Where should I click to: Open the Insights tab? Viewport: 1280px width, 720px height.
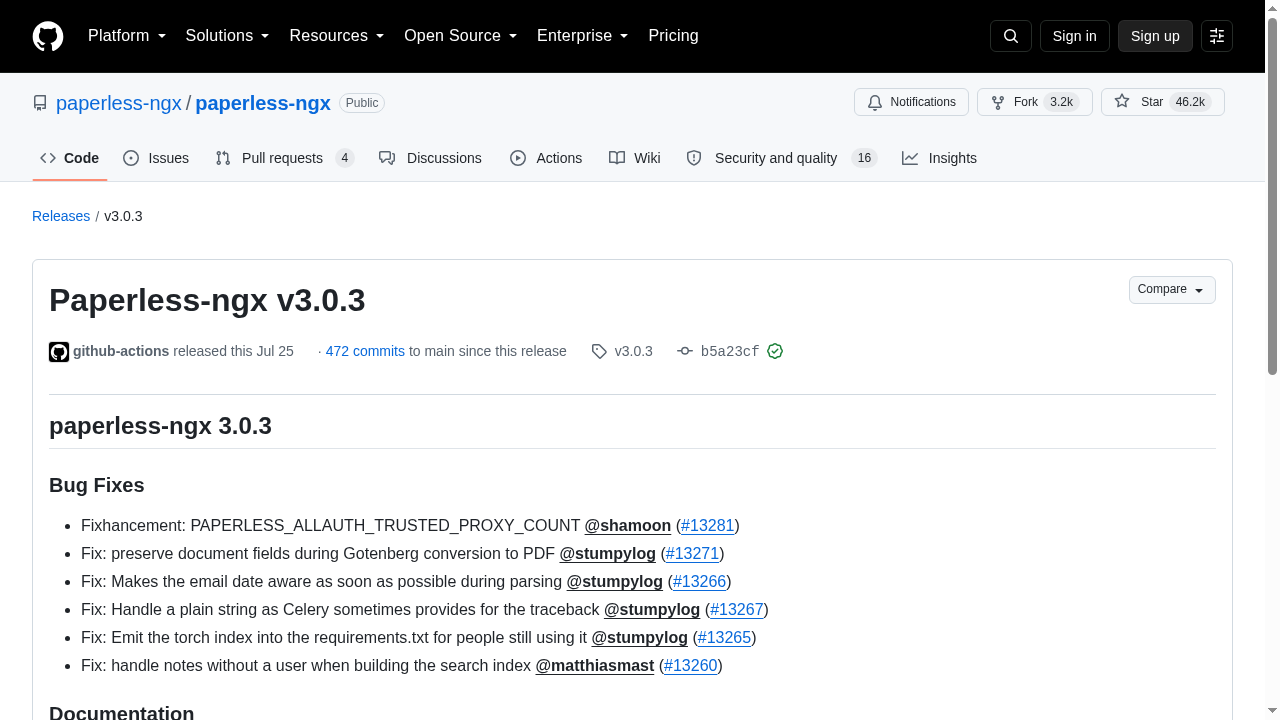point(939,158)
